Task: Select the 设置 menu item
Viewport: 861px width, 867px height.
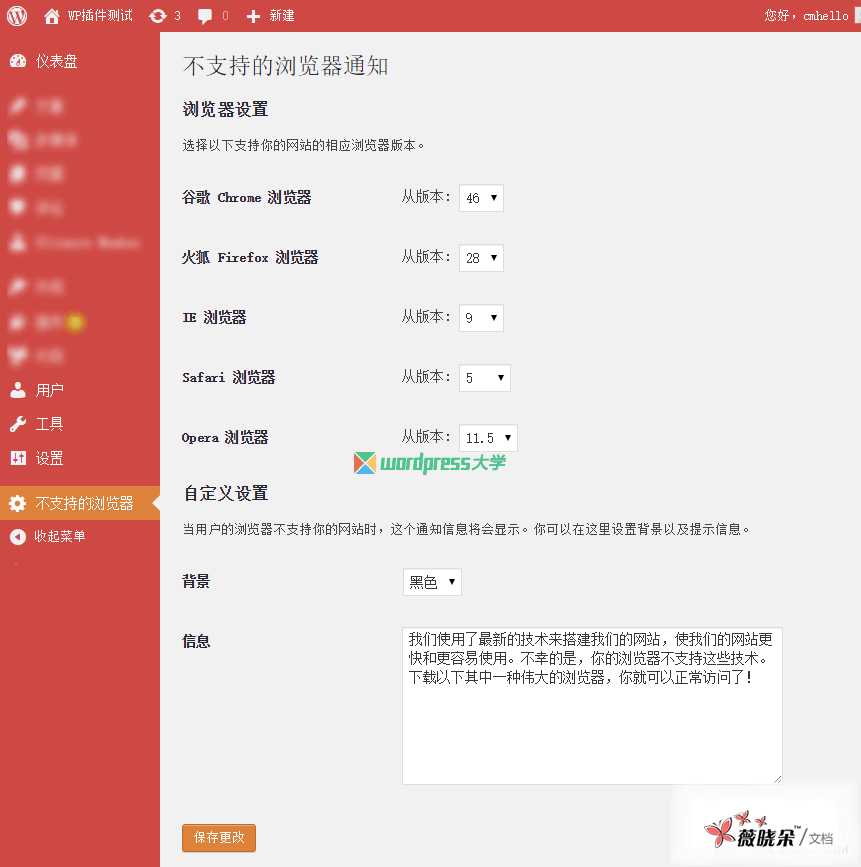Action: [48, 456]
